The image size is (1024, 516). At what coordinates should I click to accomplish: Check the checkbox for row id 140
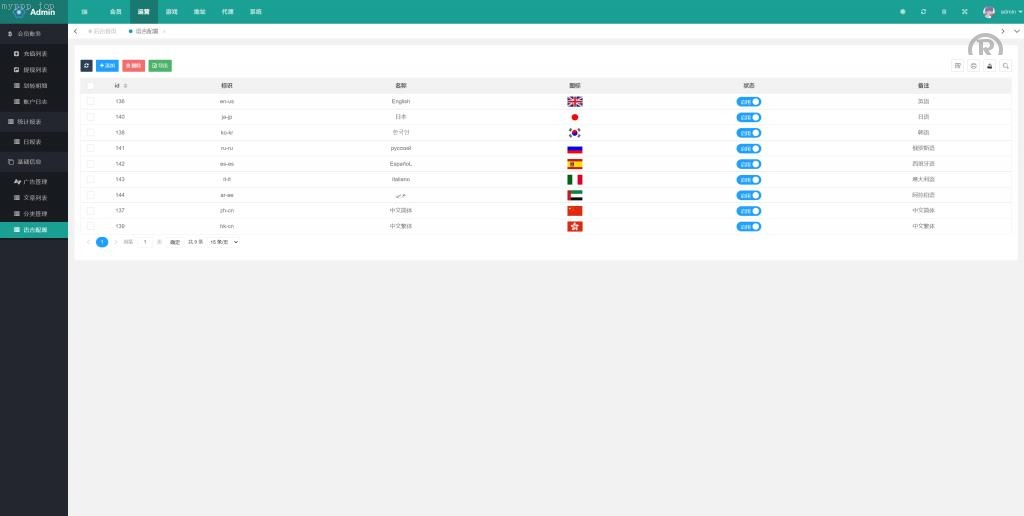coord(90,117)
